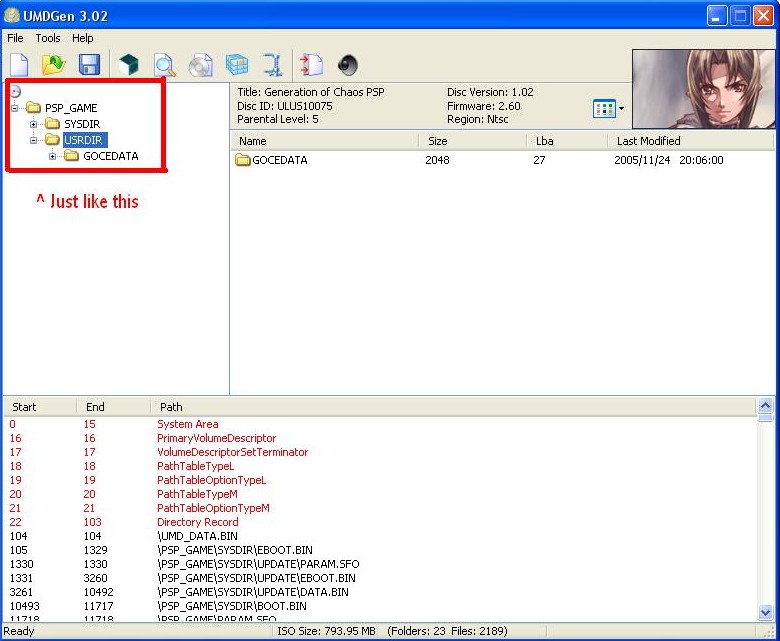Expand the SYSDIR folder node

coord(34,124)
